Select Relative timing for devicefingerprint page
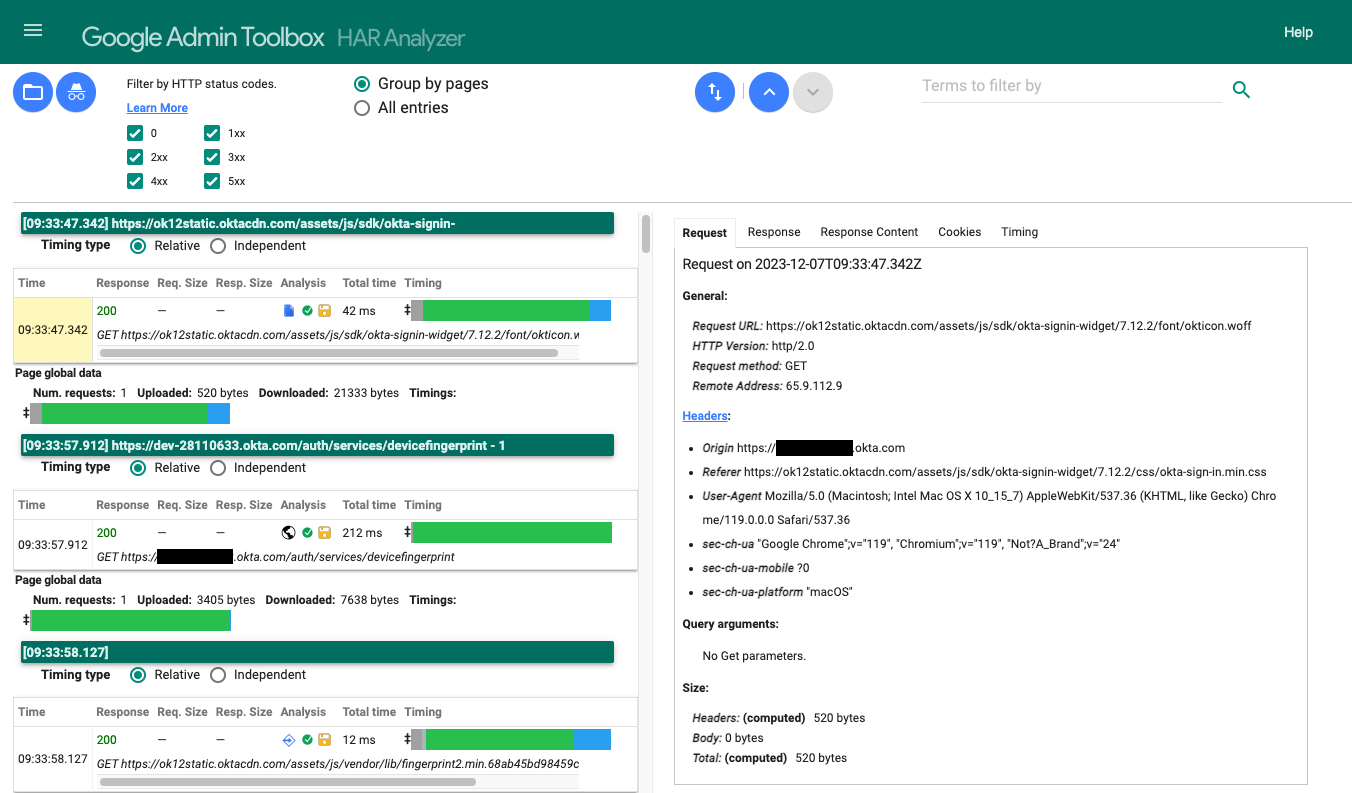The image size is (1352, 793). point(138,467)
